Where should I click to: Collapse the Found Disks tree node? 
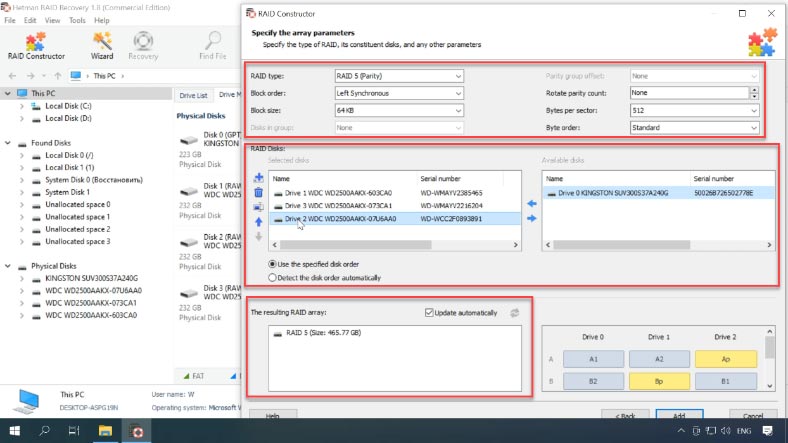click(x=8, y=143)
